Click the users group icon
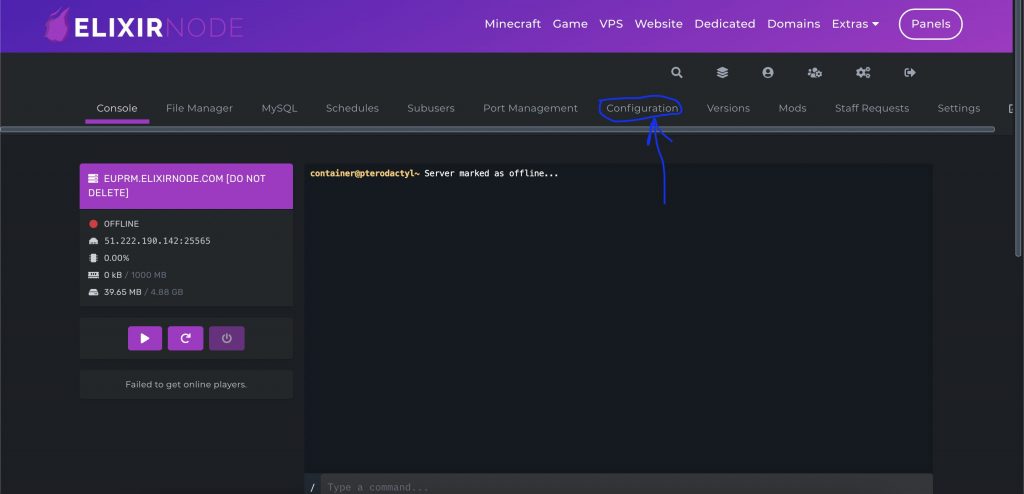This screenshot has width=1024, height=494. pos(814,73)
